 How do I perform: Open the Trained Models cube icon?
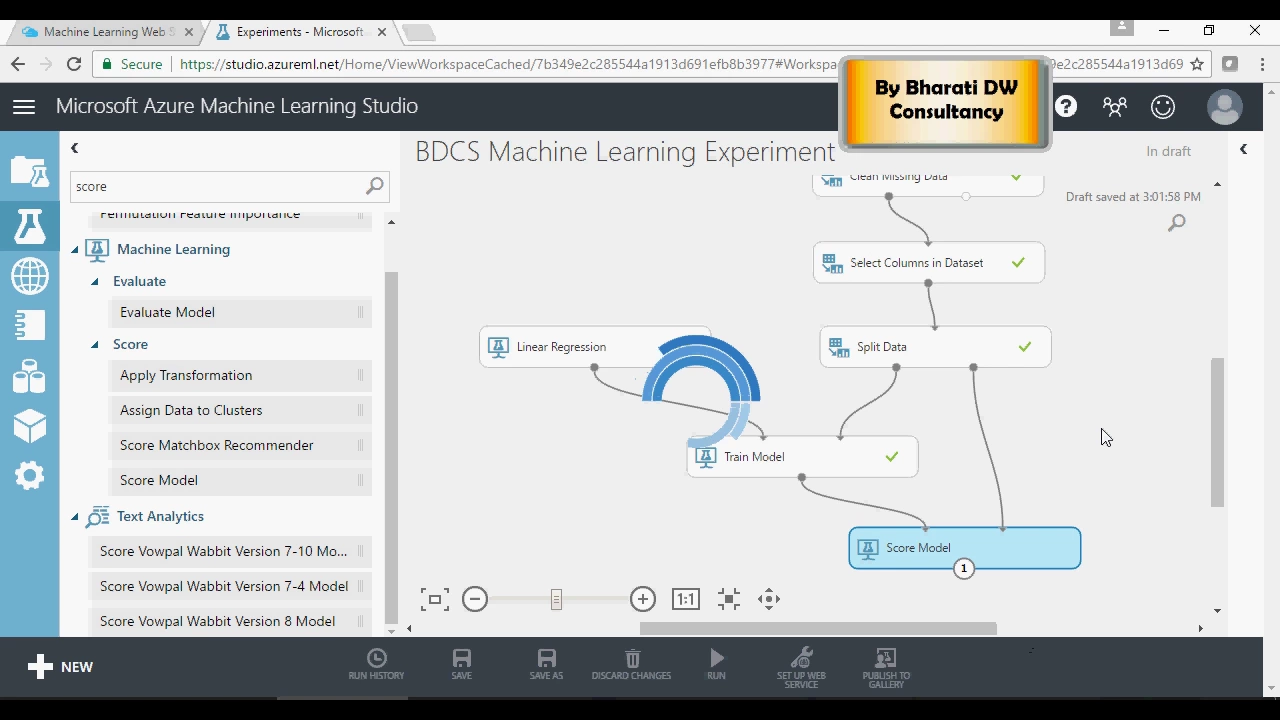(x=30, y=426)
